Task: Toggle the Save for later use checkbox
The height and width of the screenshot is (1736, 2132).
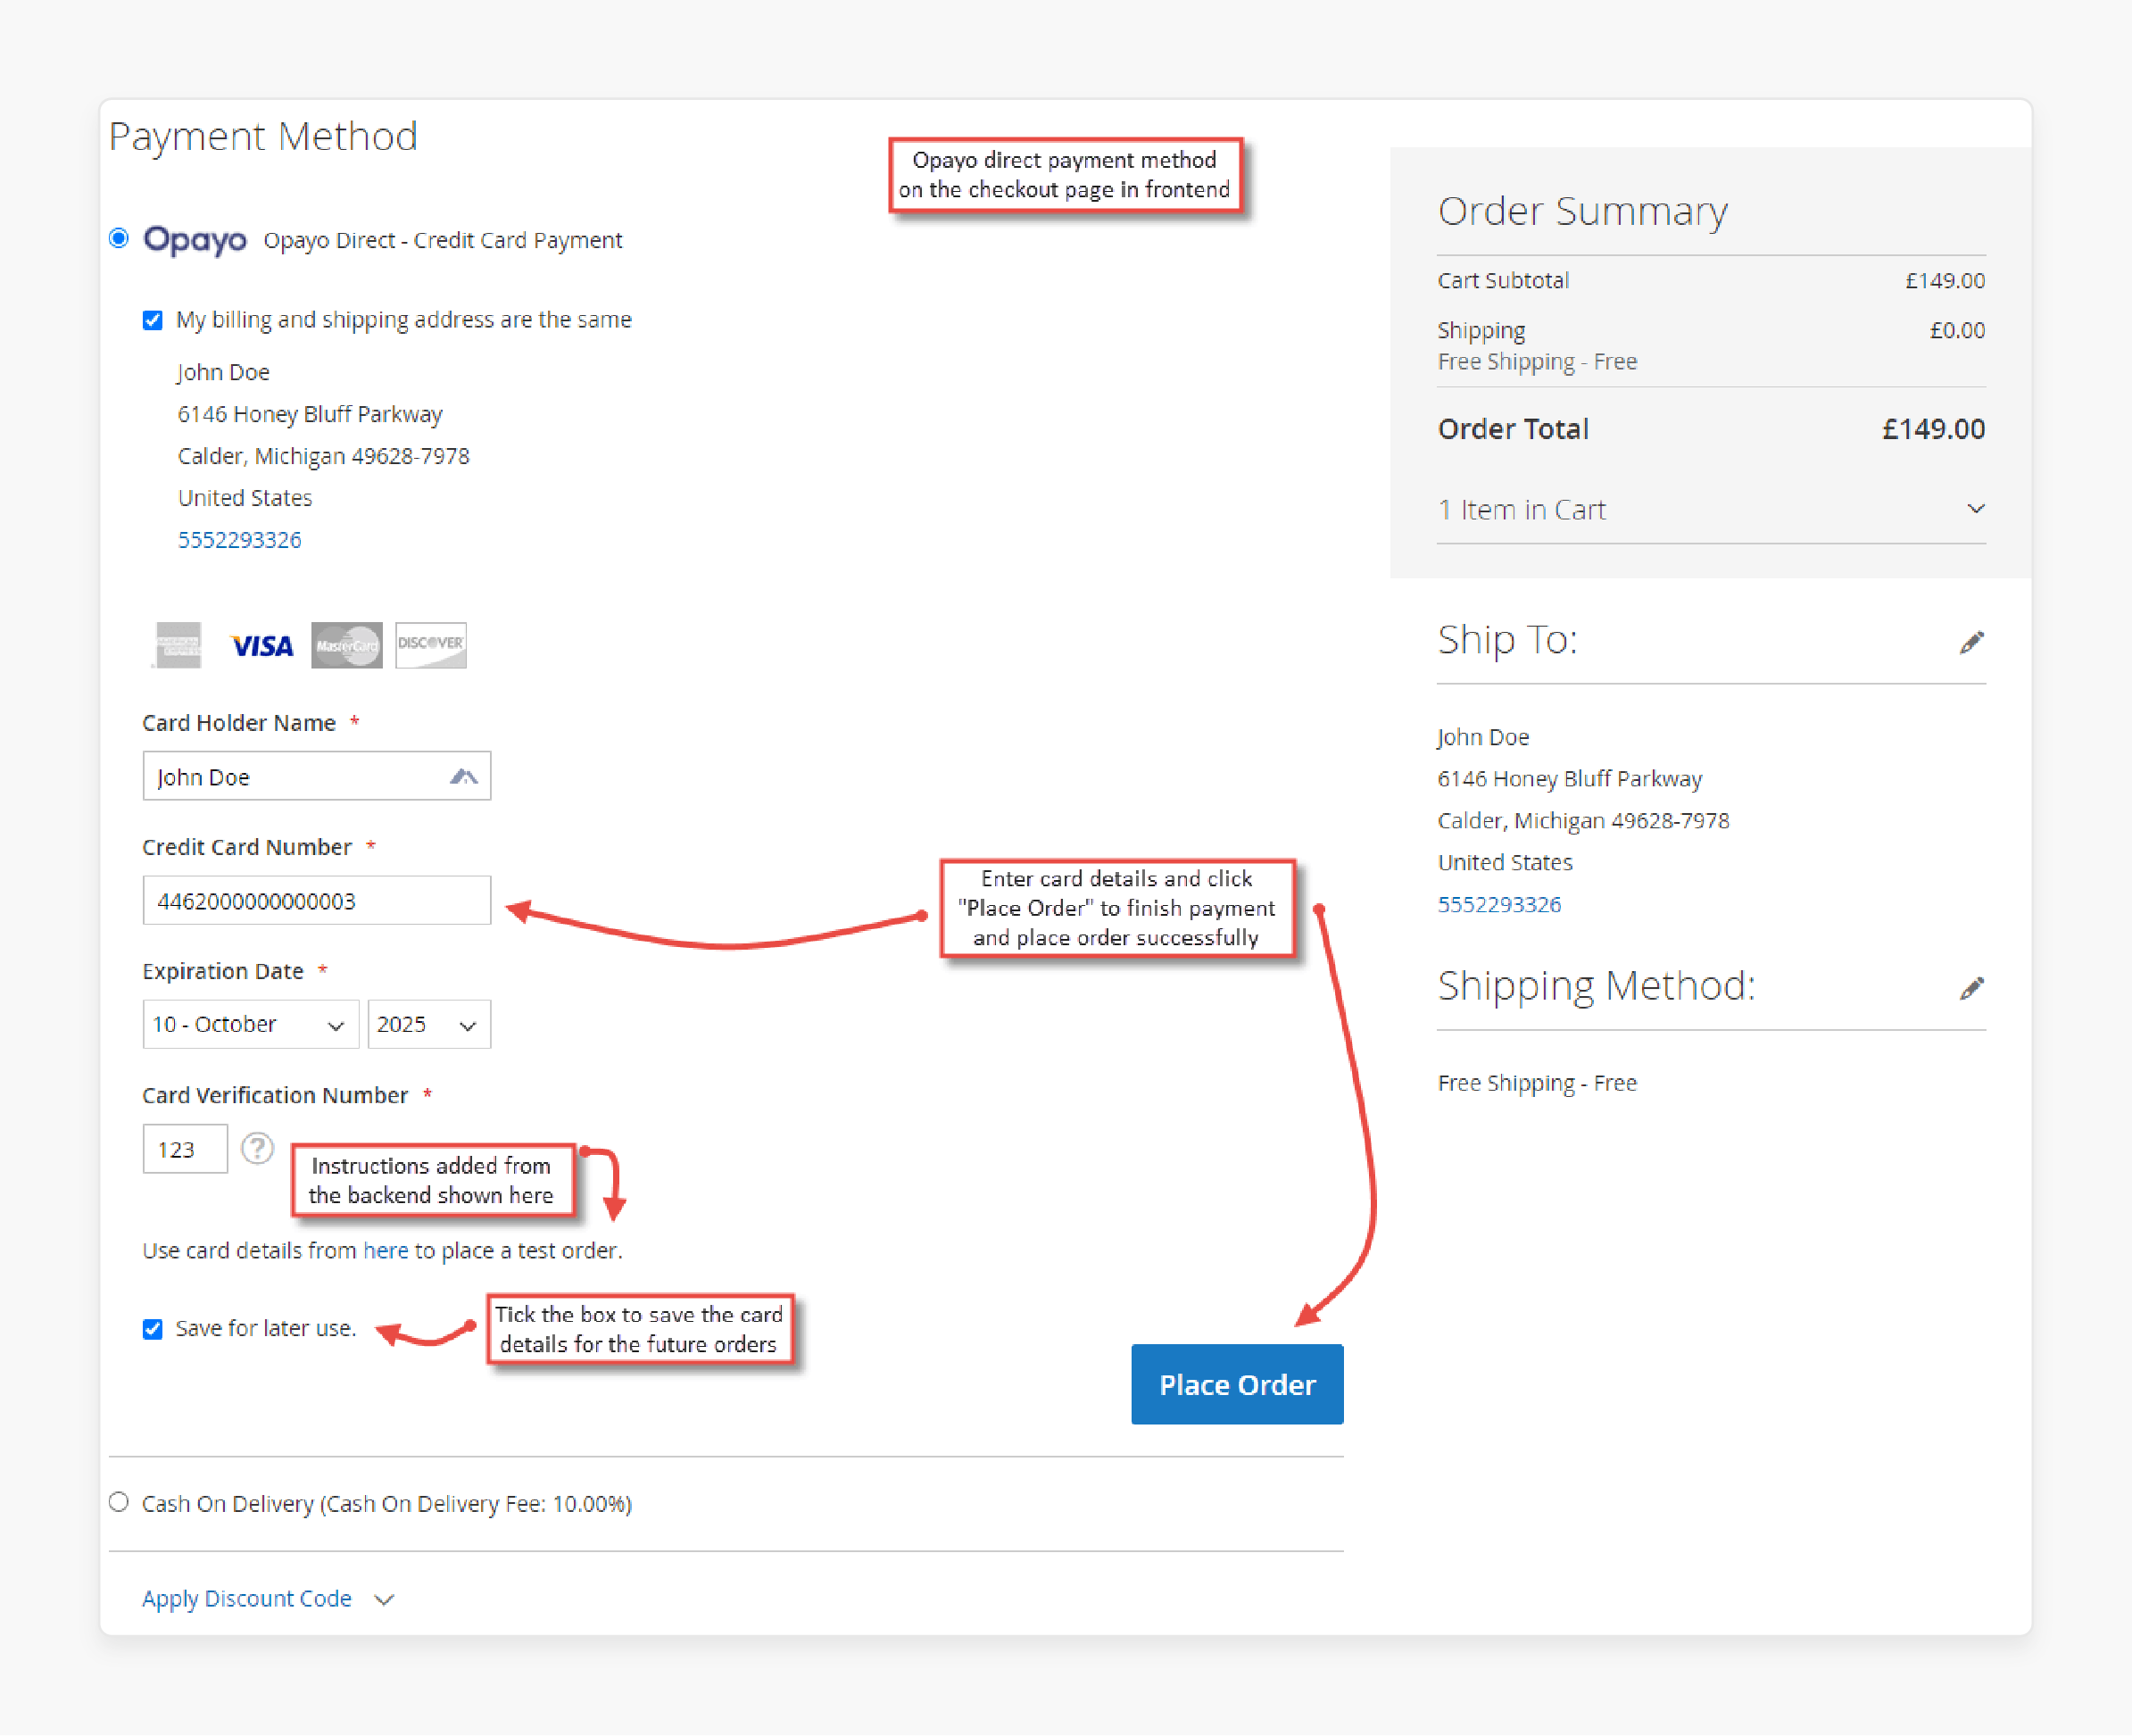Action: pos(152,1329)
